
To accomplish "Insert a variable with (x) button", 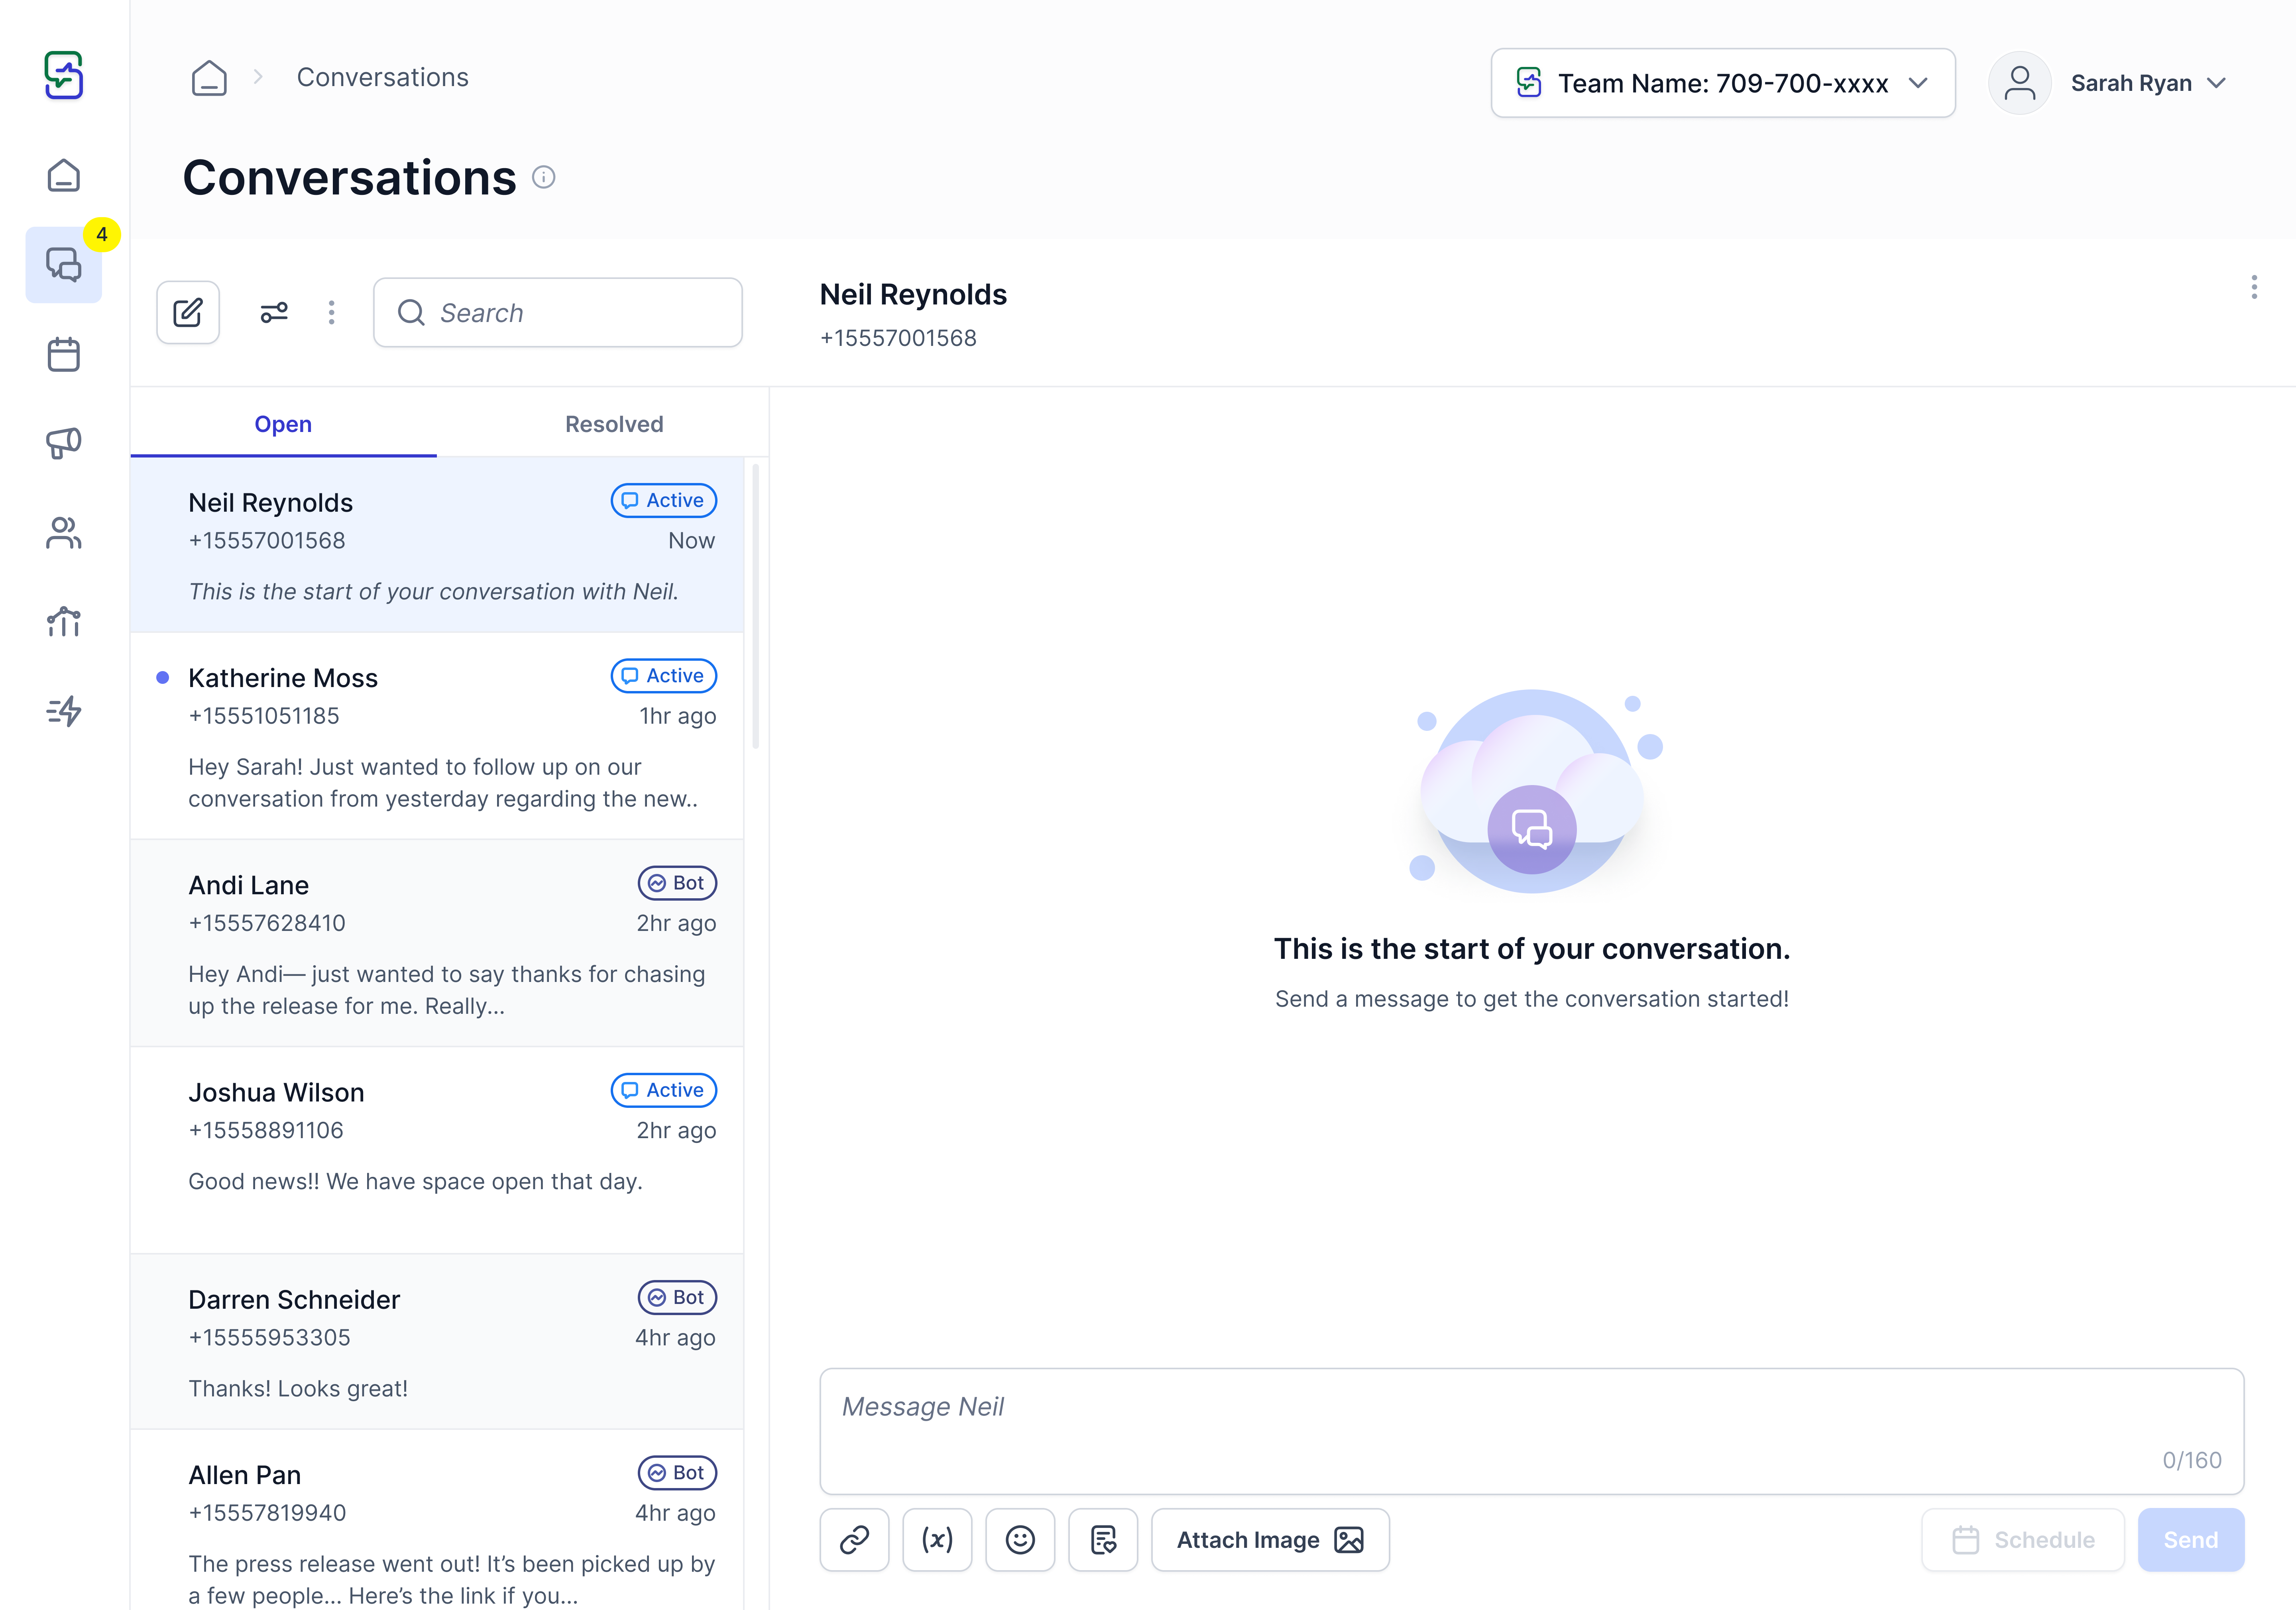I will 937,1540.
